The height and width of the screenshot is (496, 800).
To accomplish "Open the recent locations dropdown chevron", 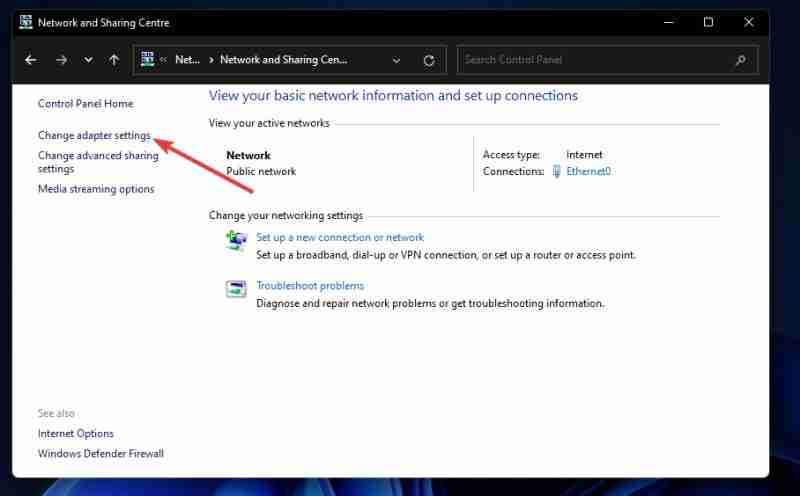I will pos(88,60).
